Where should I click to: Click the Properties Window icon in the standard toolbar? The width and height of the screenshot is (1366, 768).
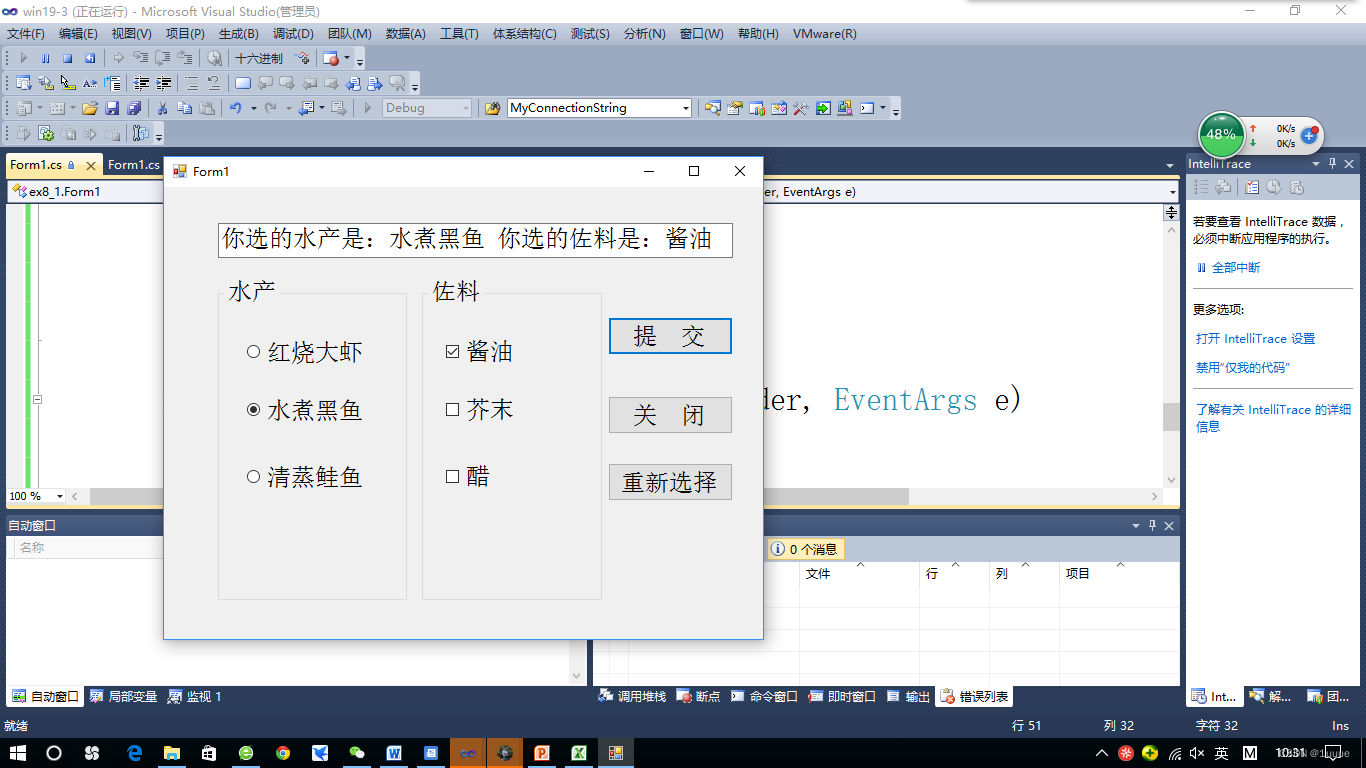(735, 108)
